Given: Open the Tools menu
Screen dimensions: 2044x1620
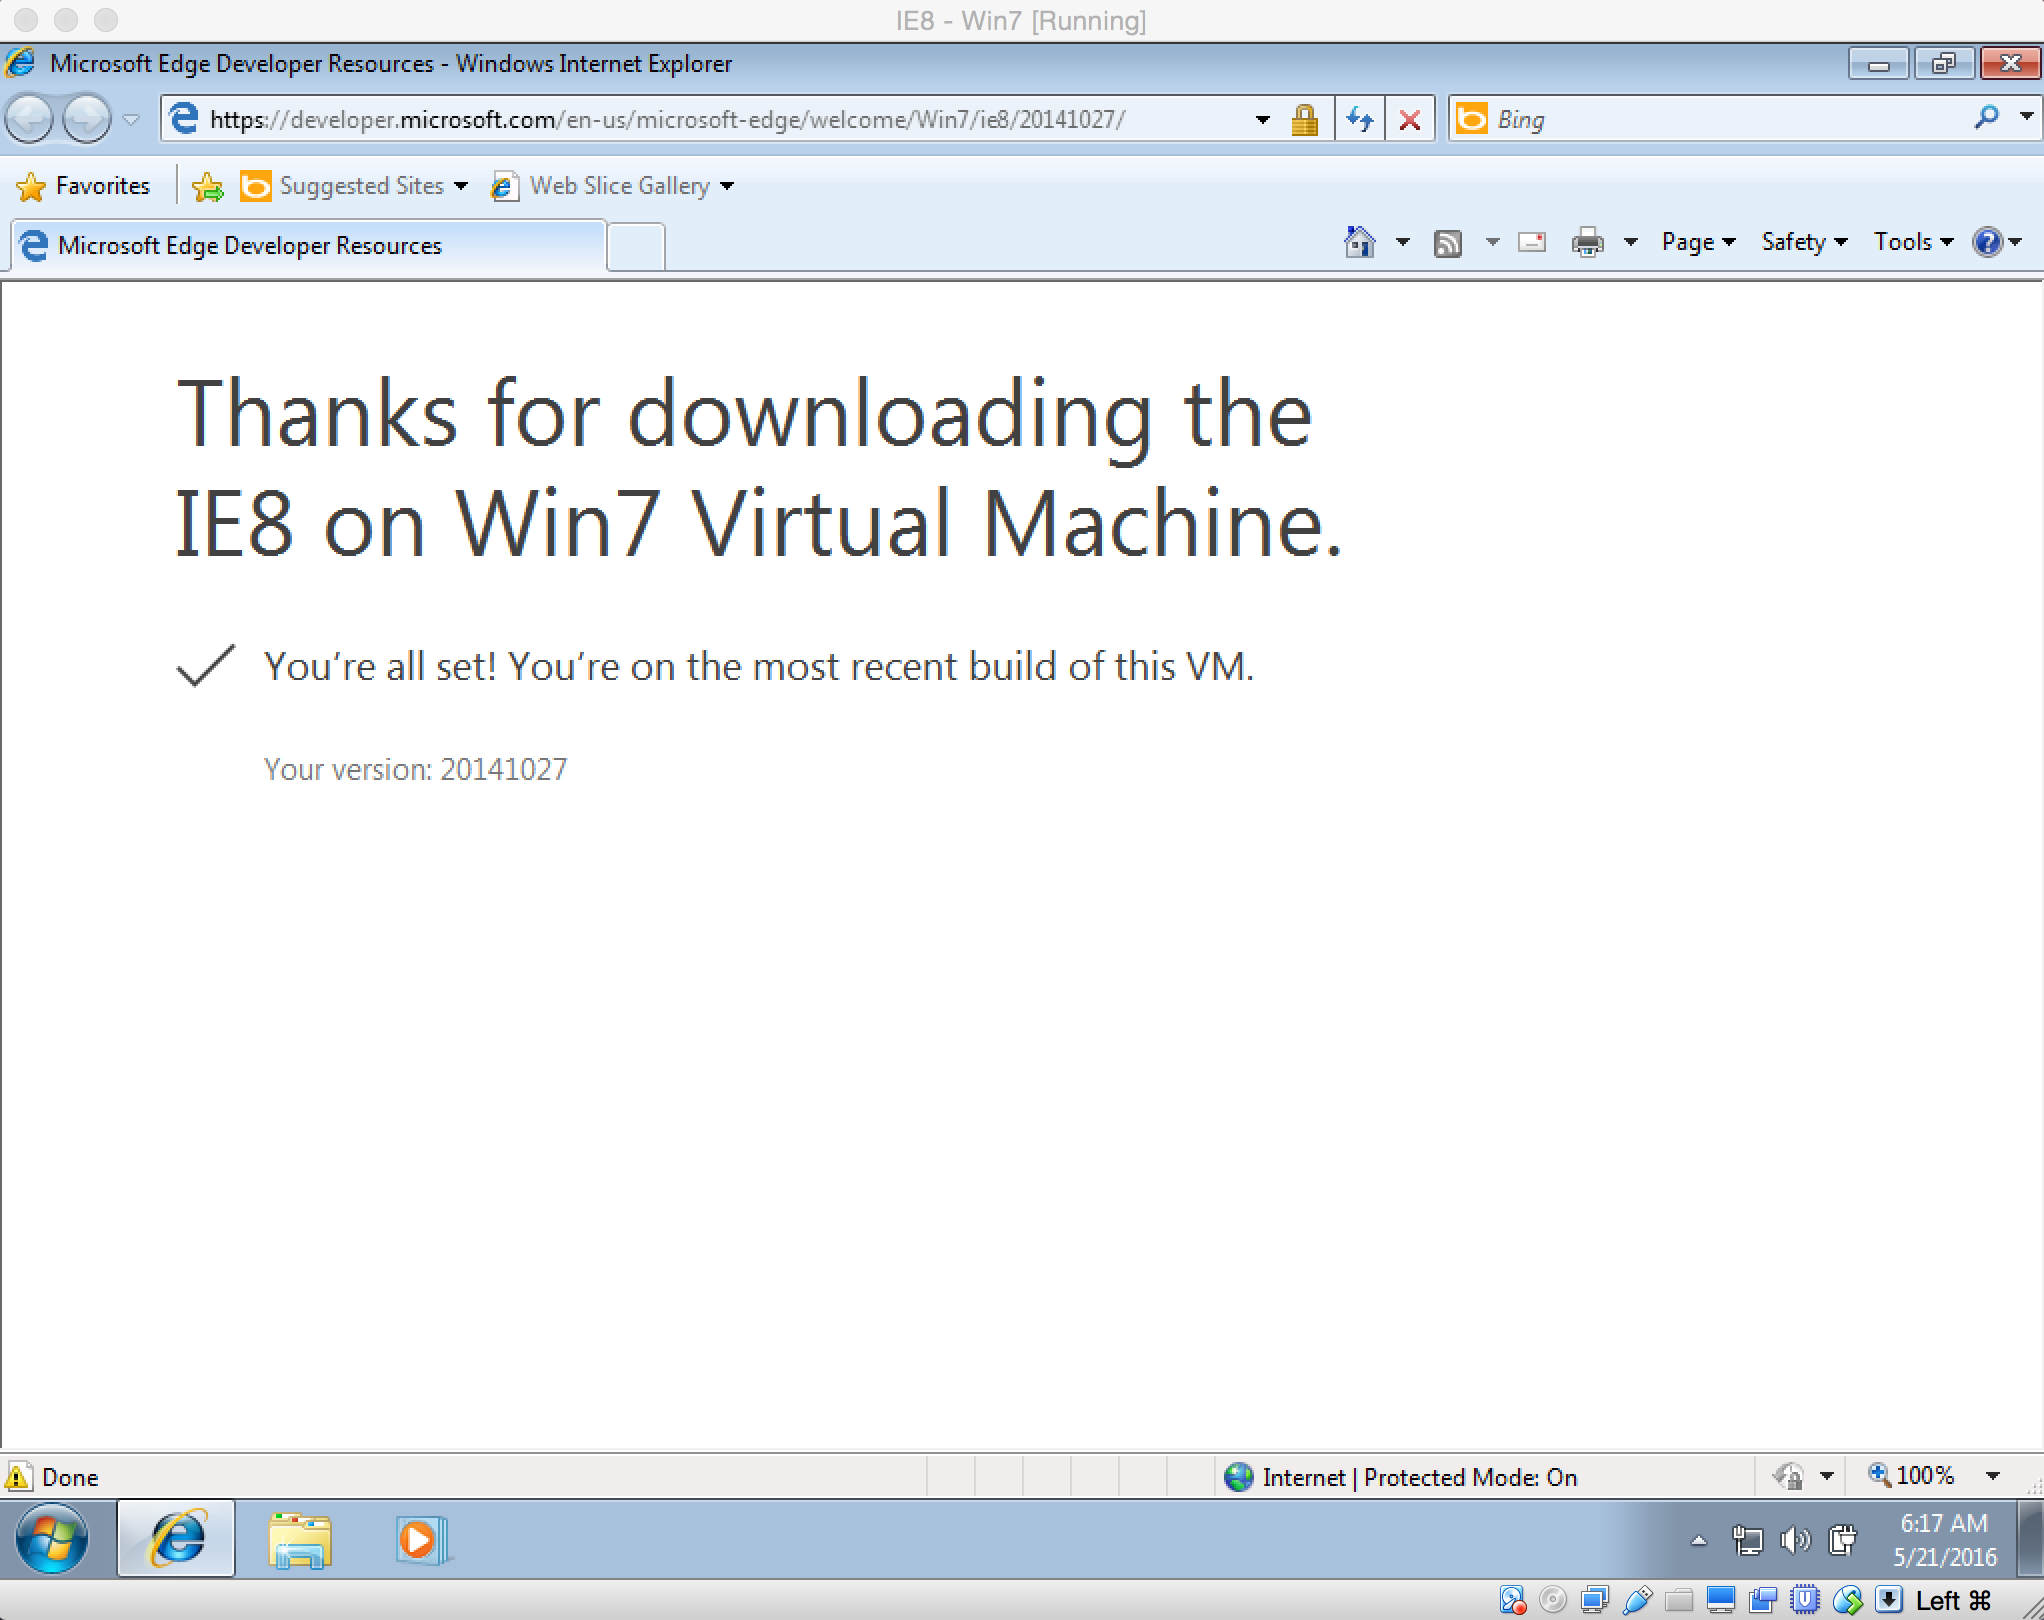Looking at the screenshot, I should (1913, 242).
